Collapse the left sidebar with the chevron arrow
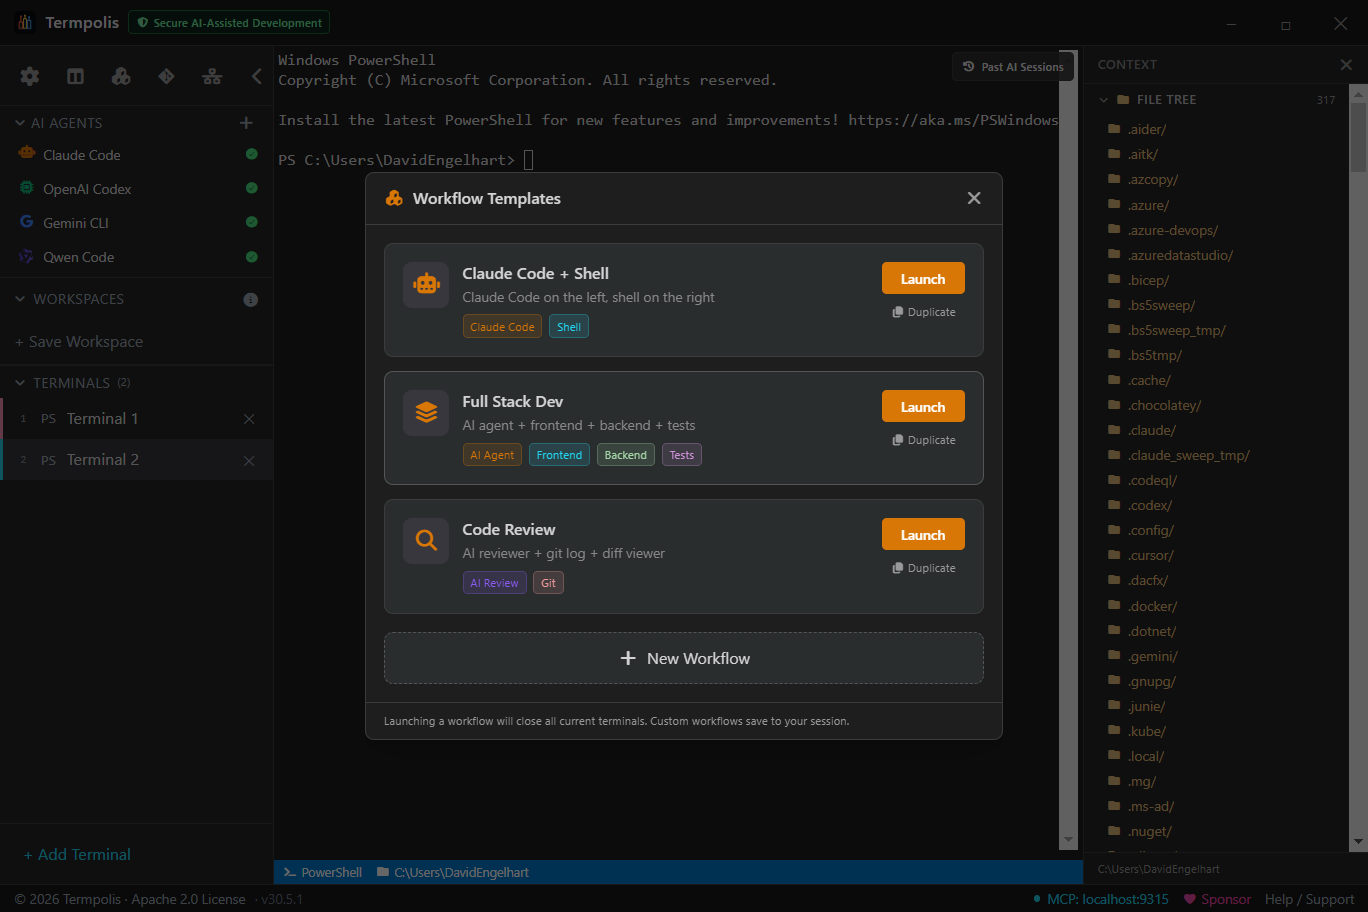Screen dimensions: 1368x912 click(257, 76)
